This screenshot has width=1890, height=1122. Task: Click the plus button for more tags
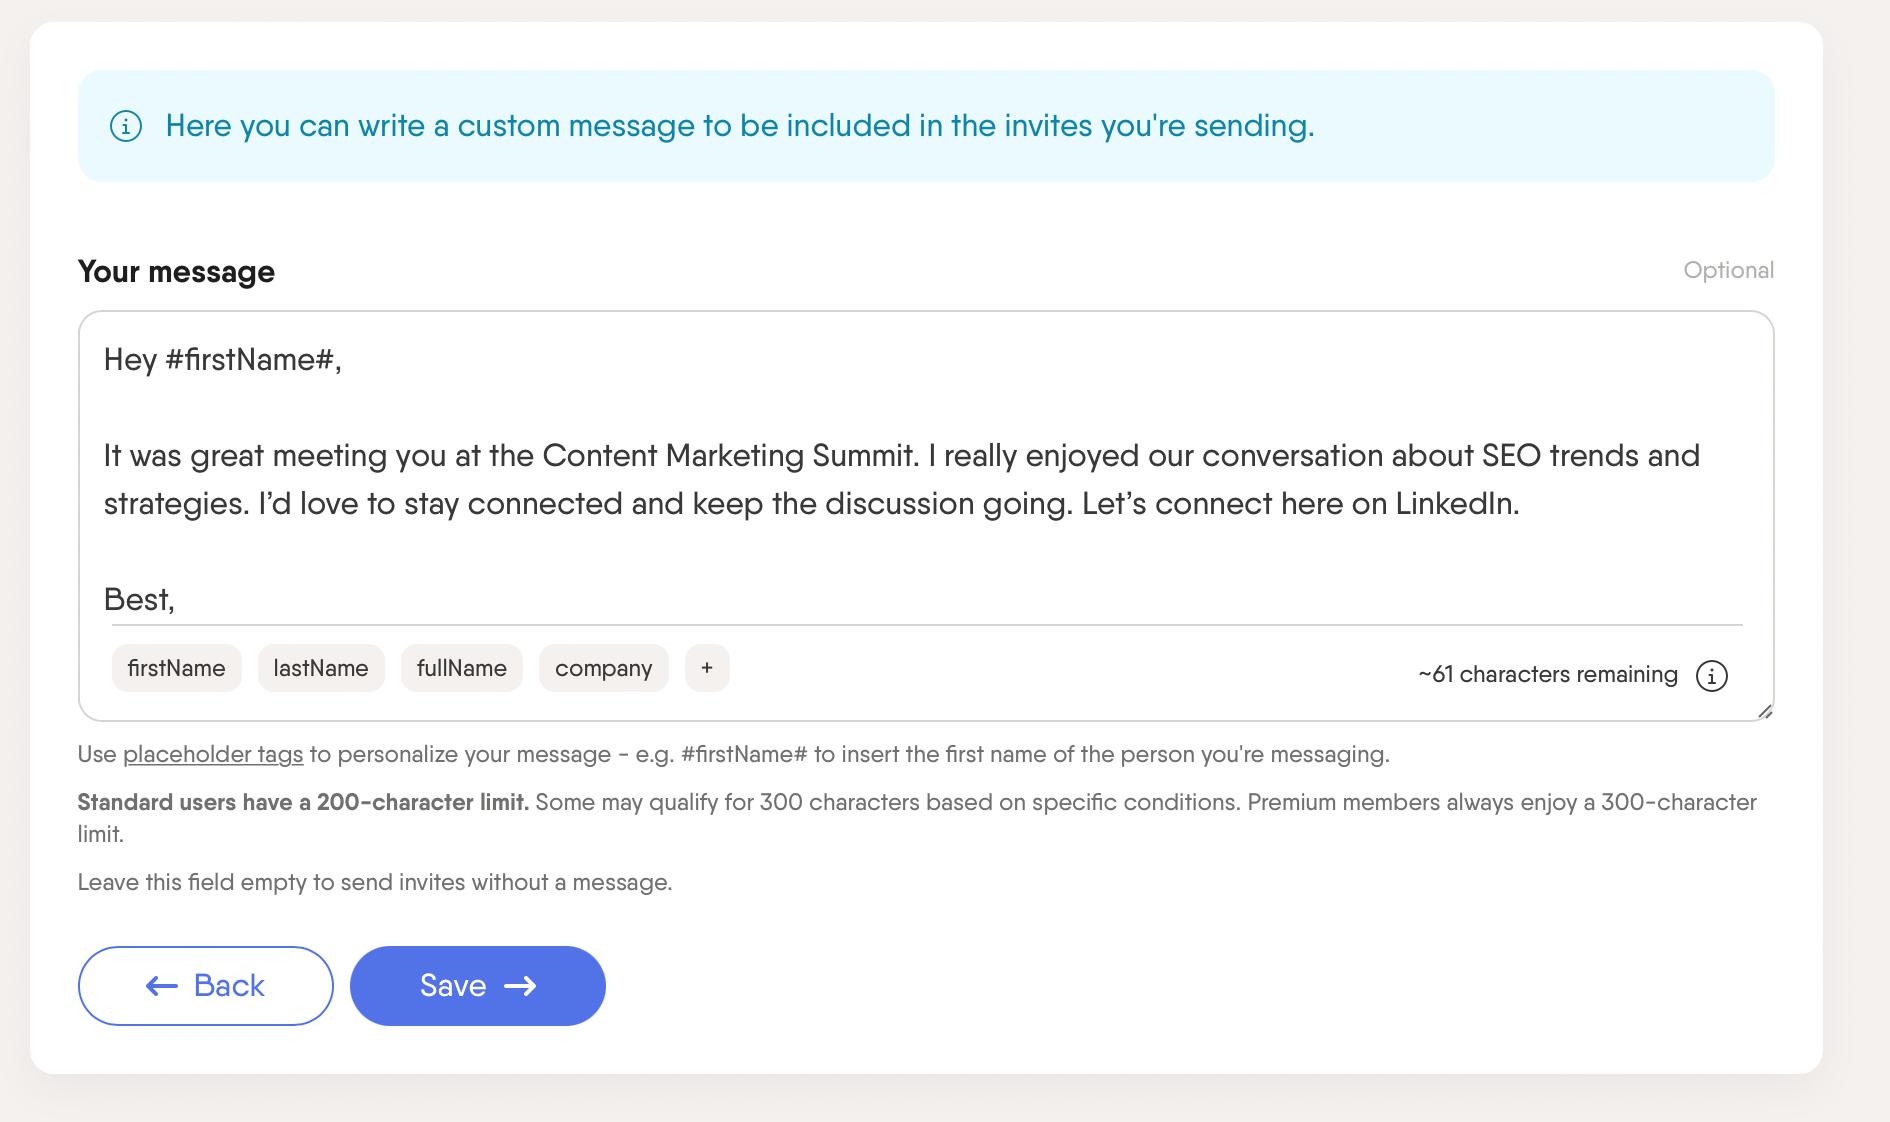[707, 668]
